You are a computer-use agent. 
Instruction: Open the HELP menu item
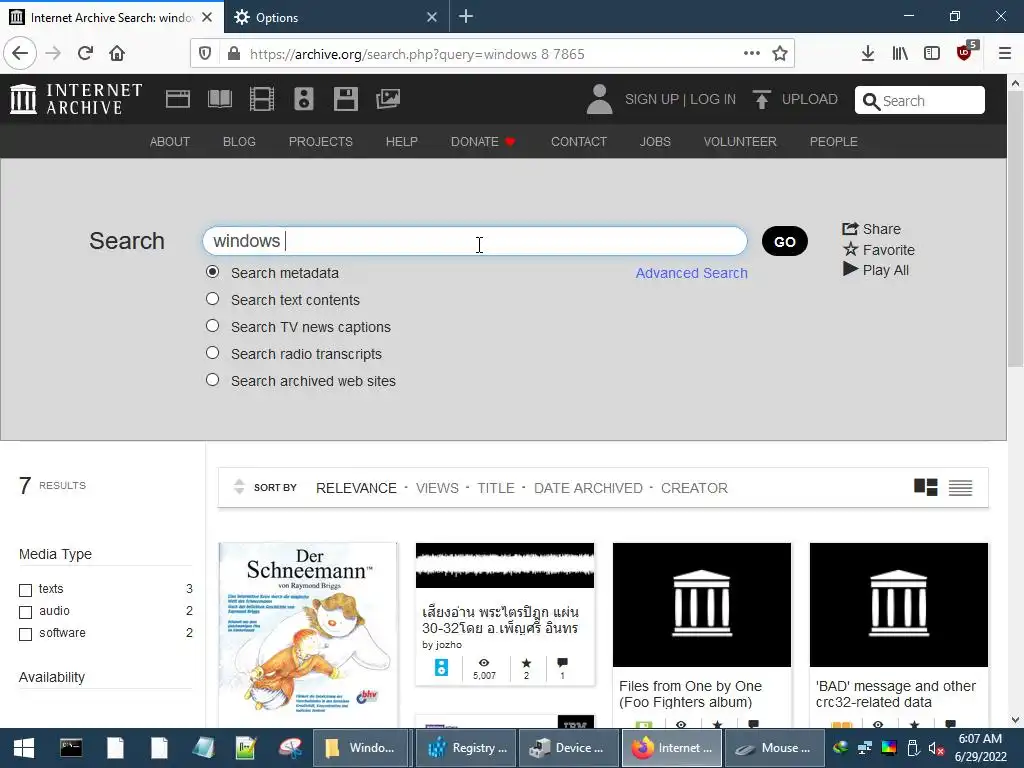(402, 141)
